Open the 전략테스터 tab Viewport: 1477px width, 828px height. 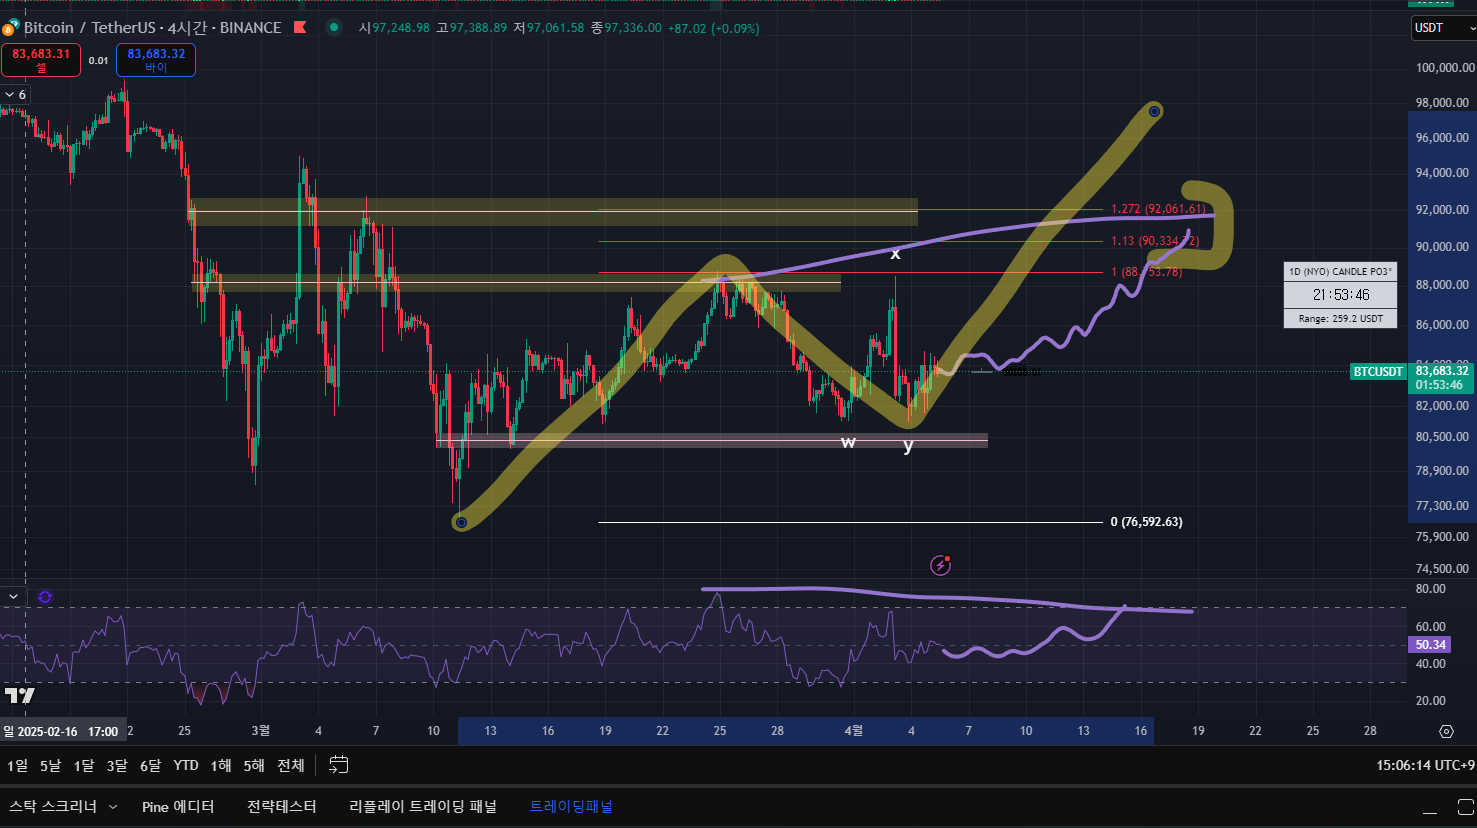click(282, 806)
